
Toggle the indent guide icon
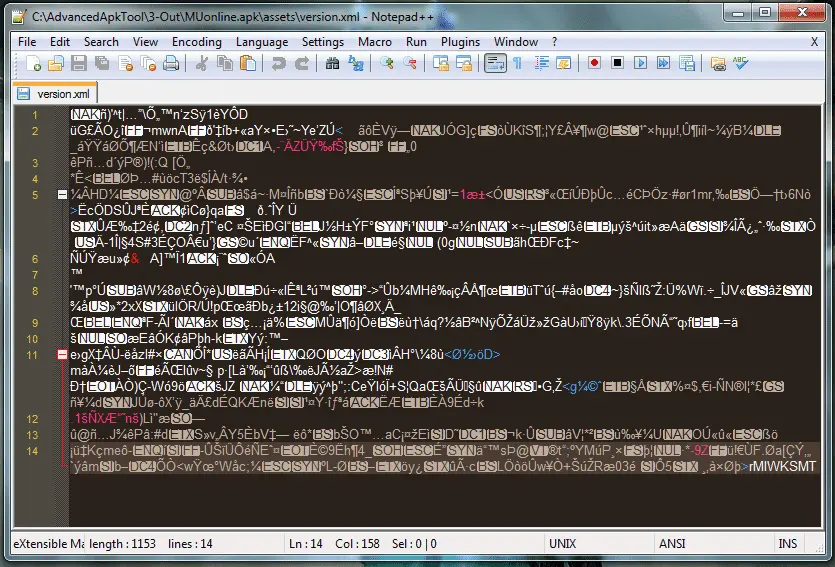point(542,64)
